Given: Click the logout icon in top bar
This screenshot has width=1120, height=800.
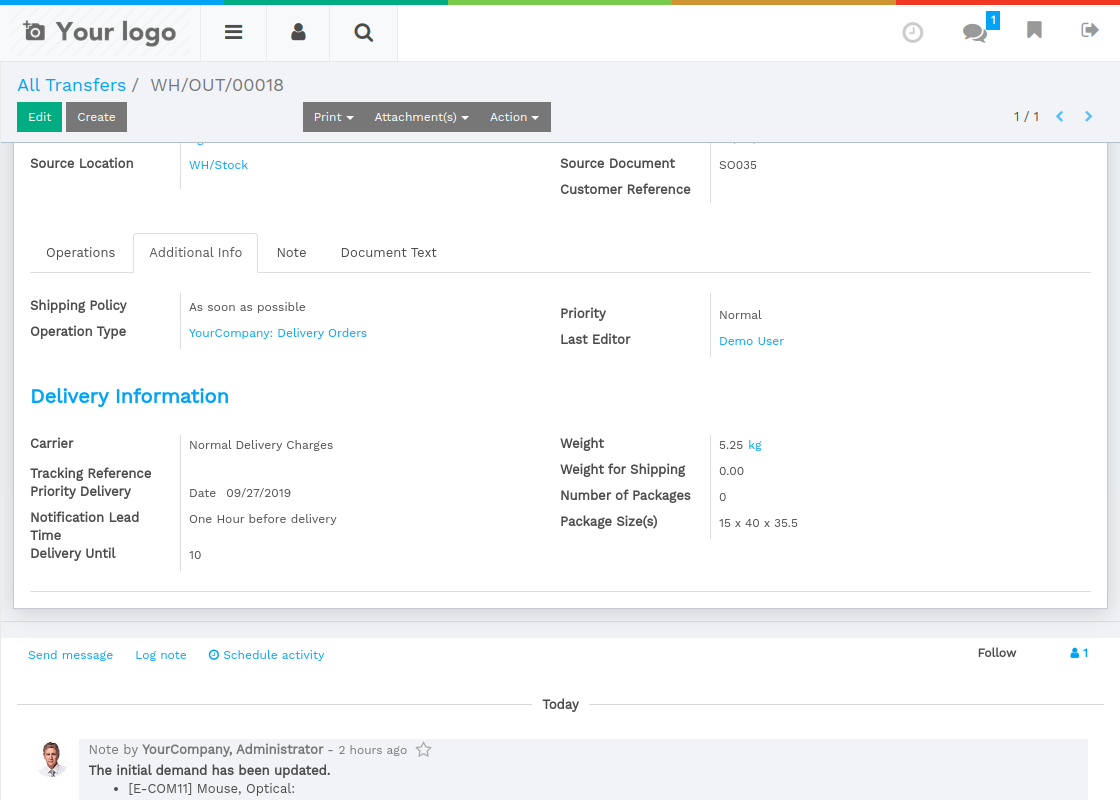Looking at the screenshot, I should [1089, 31].
